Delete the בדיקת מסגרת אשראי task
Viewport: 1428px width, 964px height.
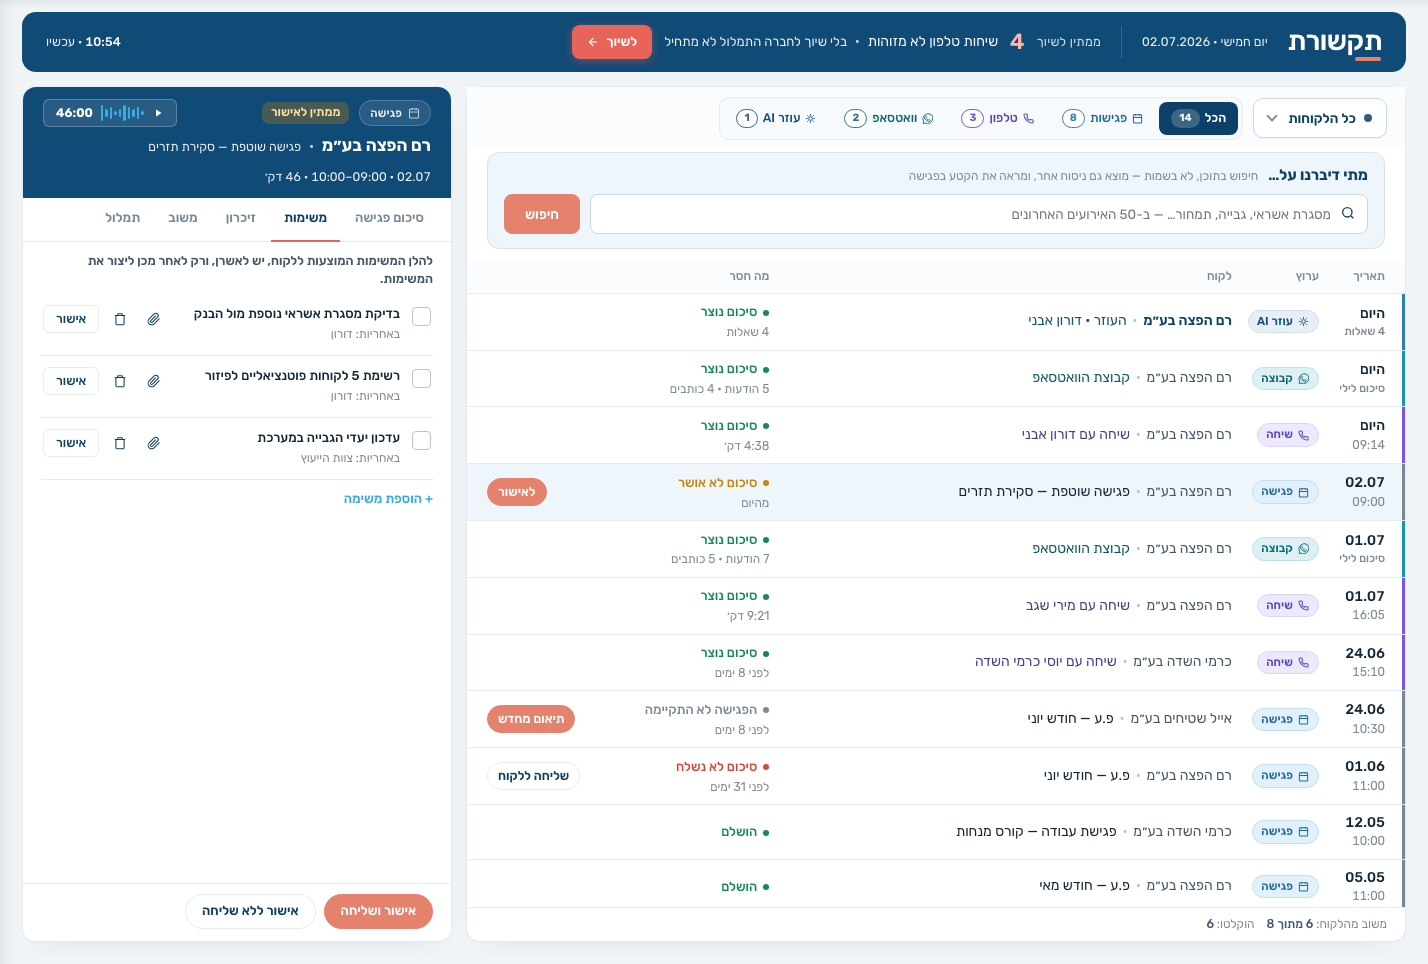coord(120,319)
